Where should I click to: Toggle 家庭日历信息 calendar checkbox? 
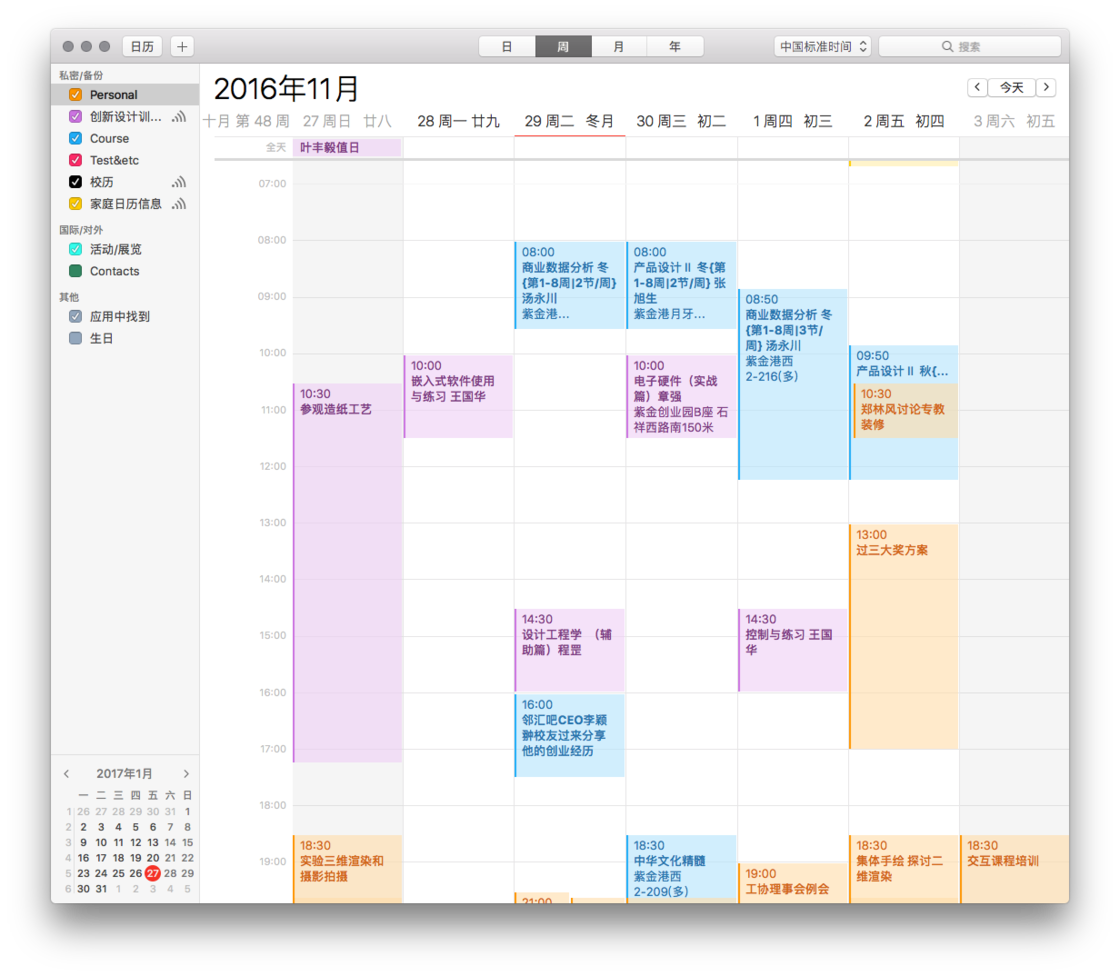(75, 204)
